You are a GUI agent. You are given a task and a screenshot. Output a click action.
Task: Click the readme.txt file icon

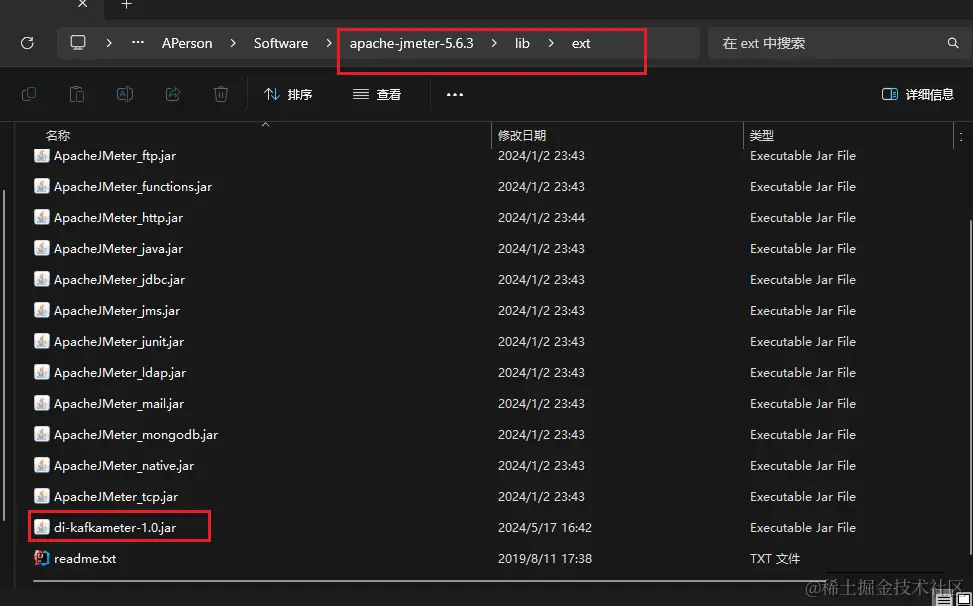coord(42,558)
